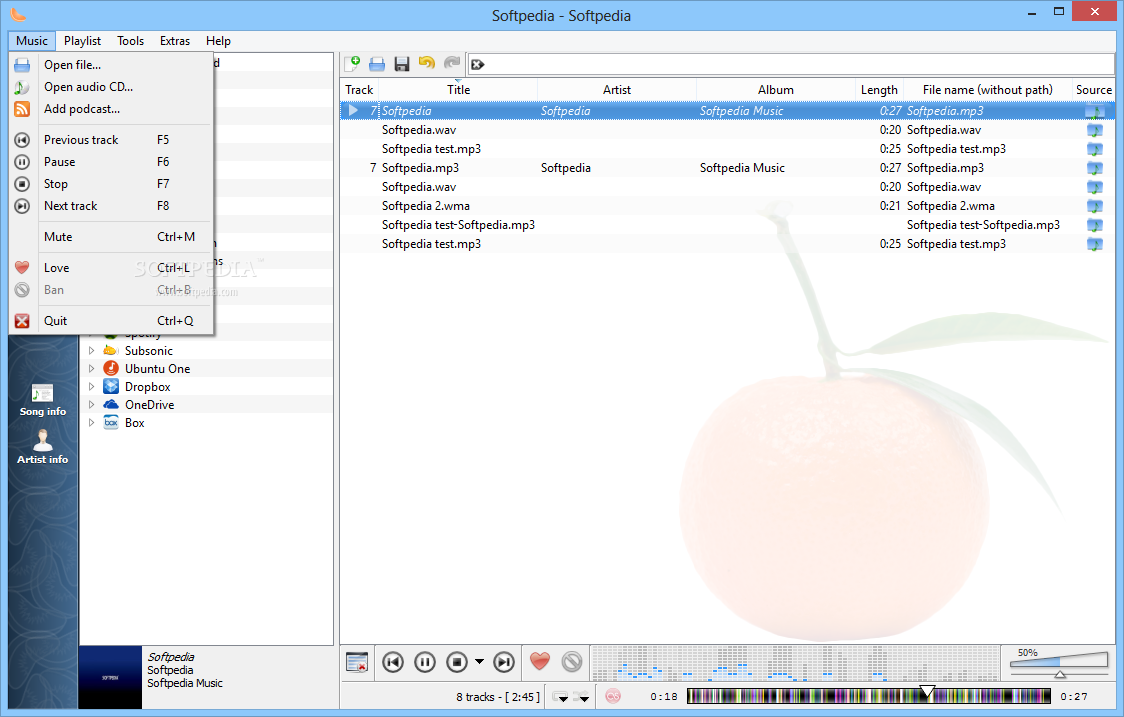Screen dimensions: 1124x717
Task: Click the clear playlist icon
Action: click(x=357, y=663)
